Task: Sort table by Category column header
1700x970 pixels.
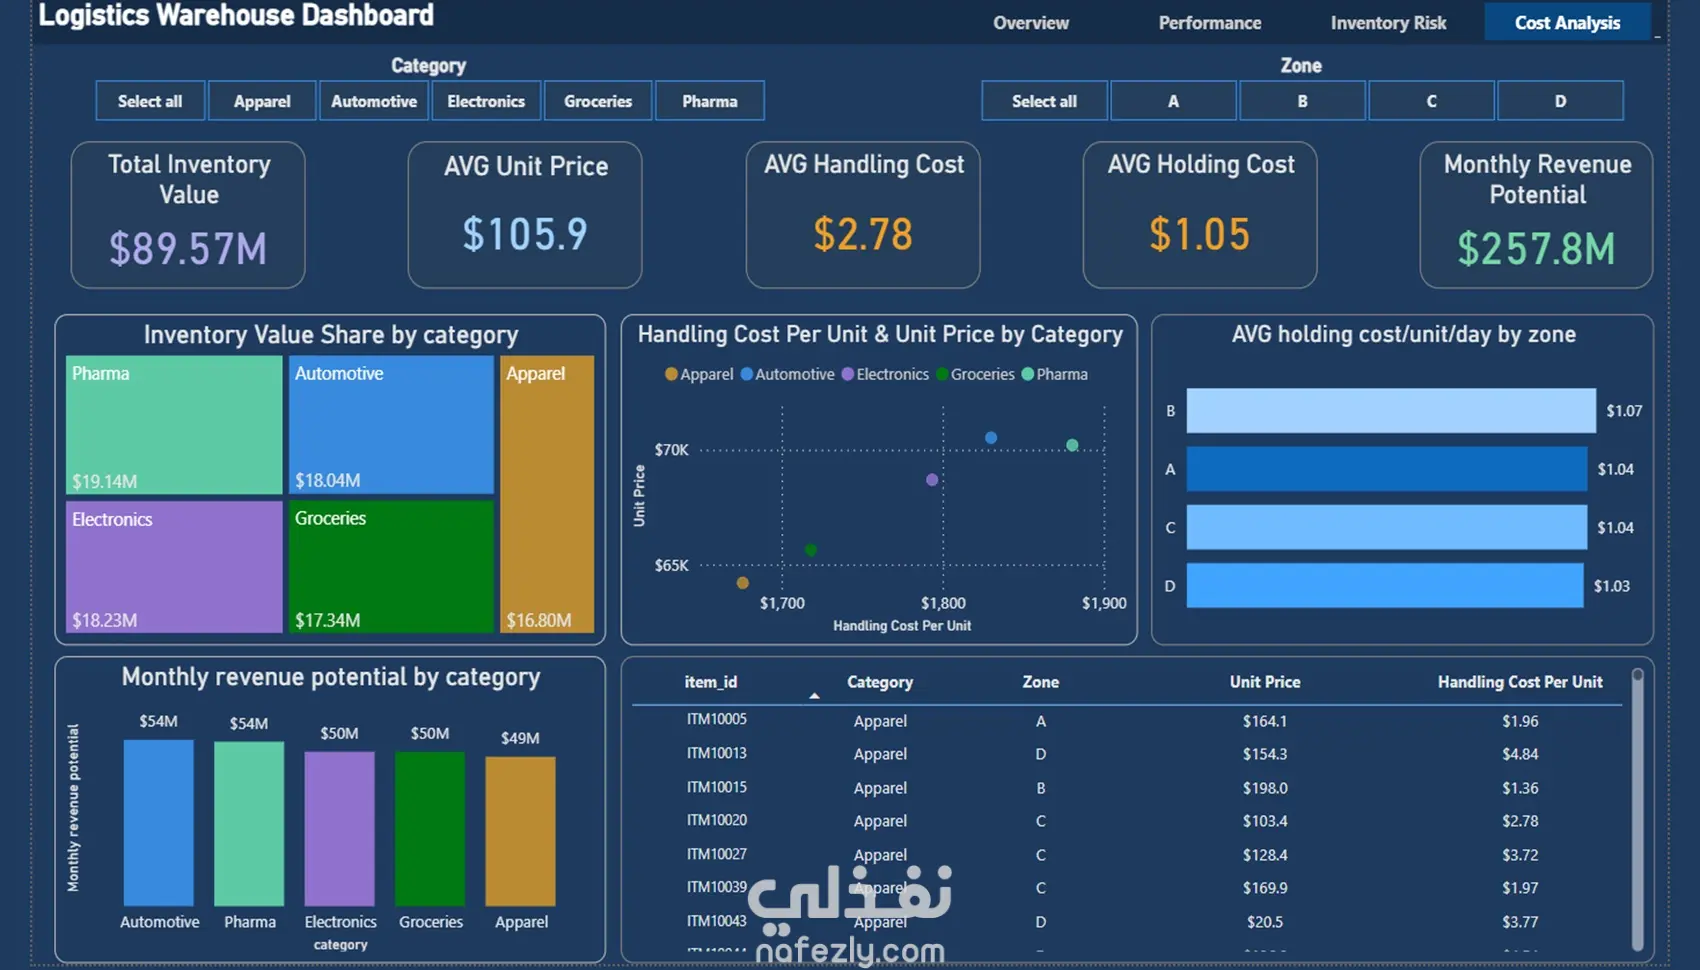Action: pyautogui.click(x=880, y=682)
